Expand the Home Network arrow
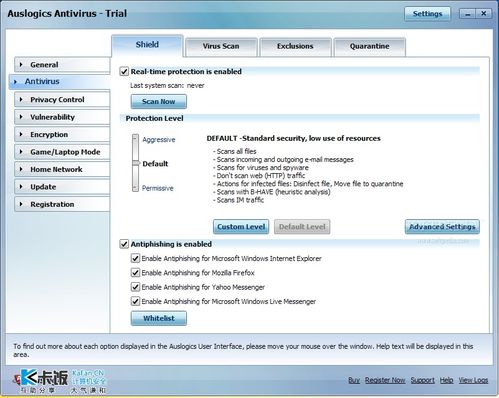Image resolution: width=499 pixels, height=398 pixels. (21, 169)
